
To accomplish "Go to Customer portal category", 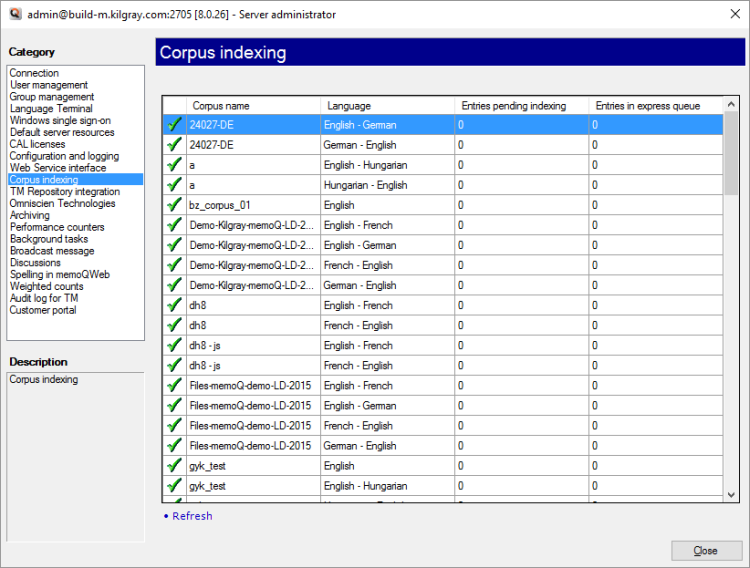I will (x=43, y=310).
